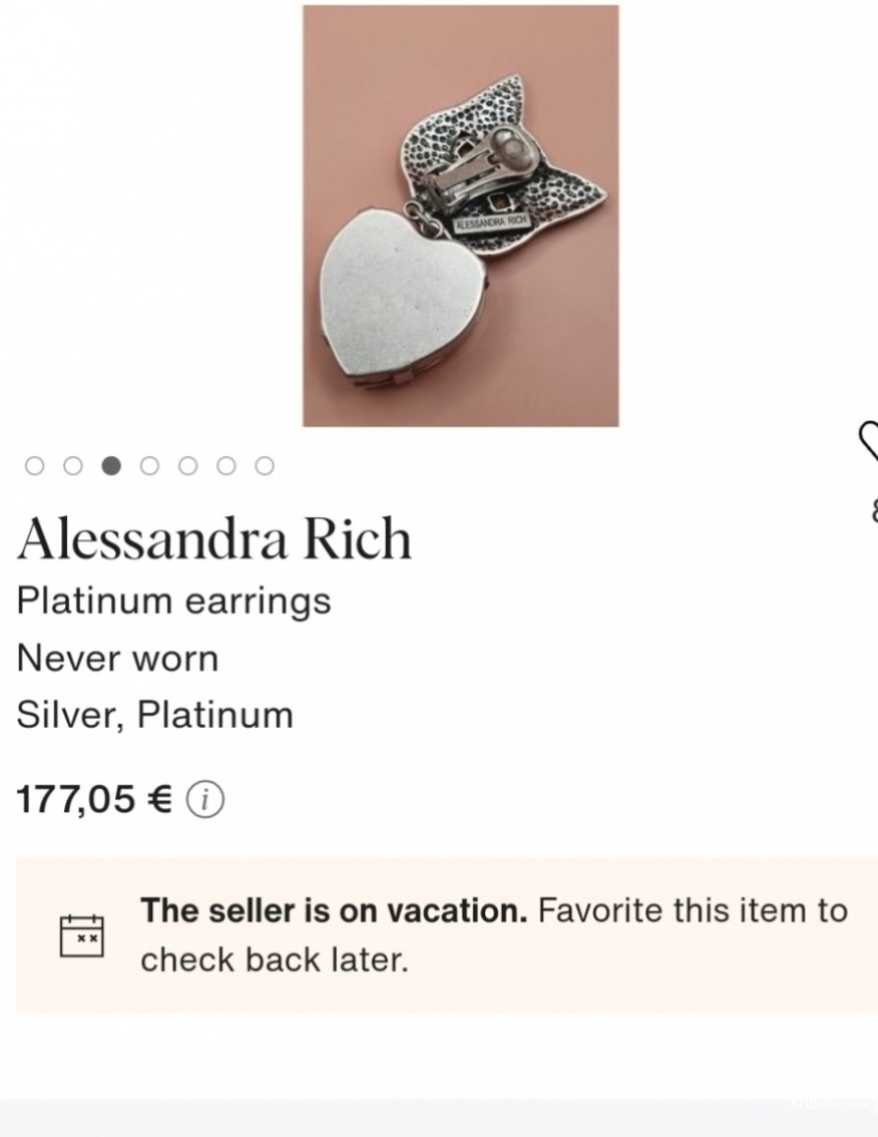Click the seller vacation banner message
The height and width of the screenshot is (1137, 878).
493,934
